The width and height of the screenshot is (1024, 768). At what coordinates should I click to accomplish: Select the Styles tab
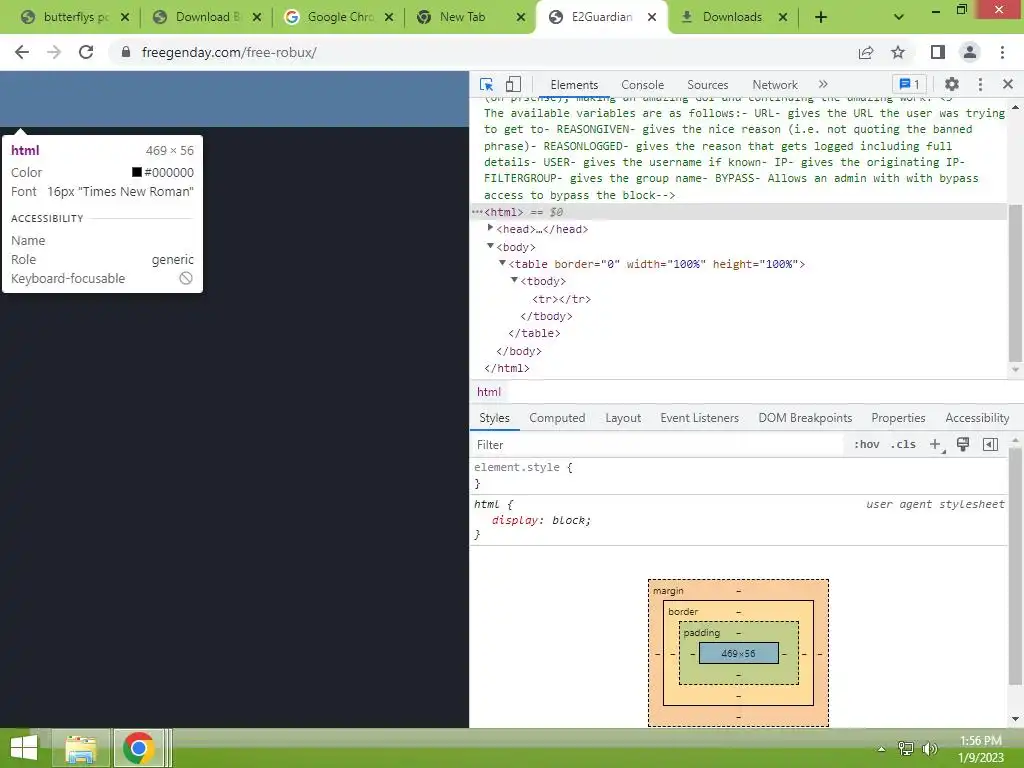click(494, 418)
